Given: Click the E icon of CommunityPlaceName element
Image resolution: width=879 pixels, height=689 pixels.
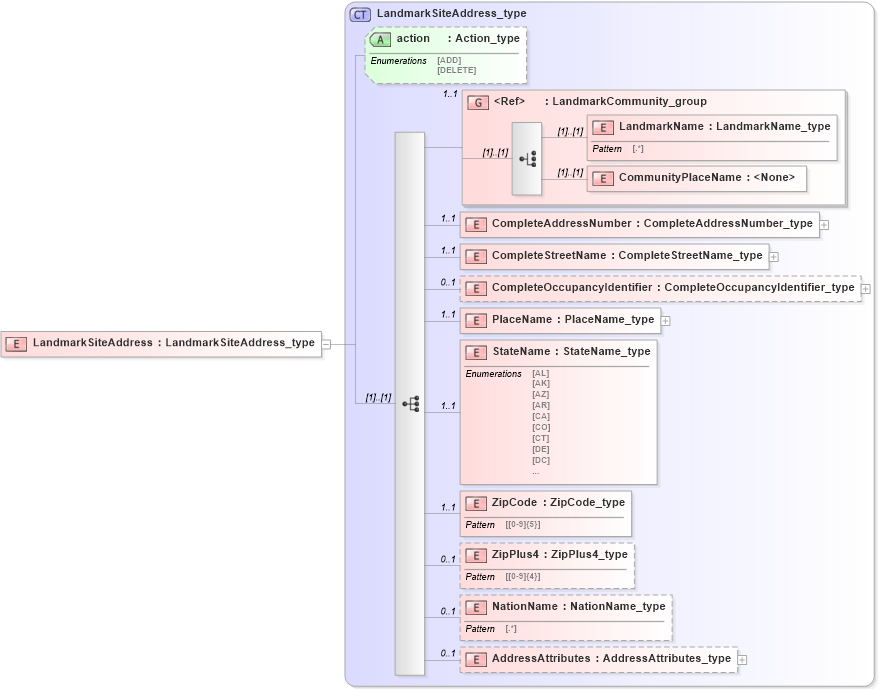Looking at the screenshot, I should [603, 178].
